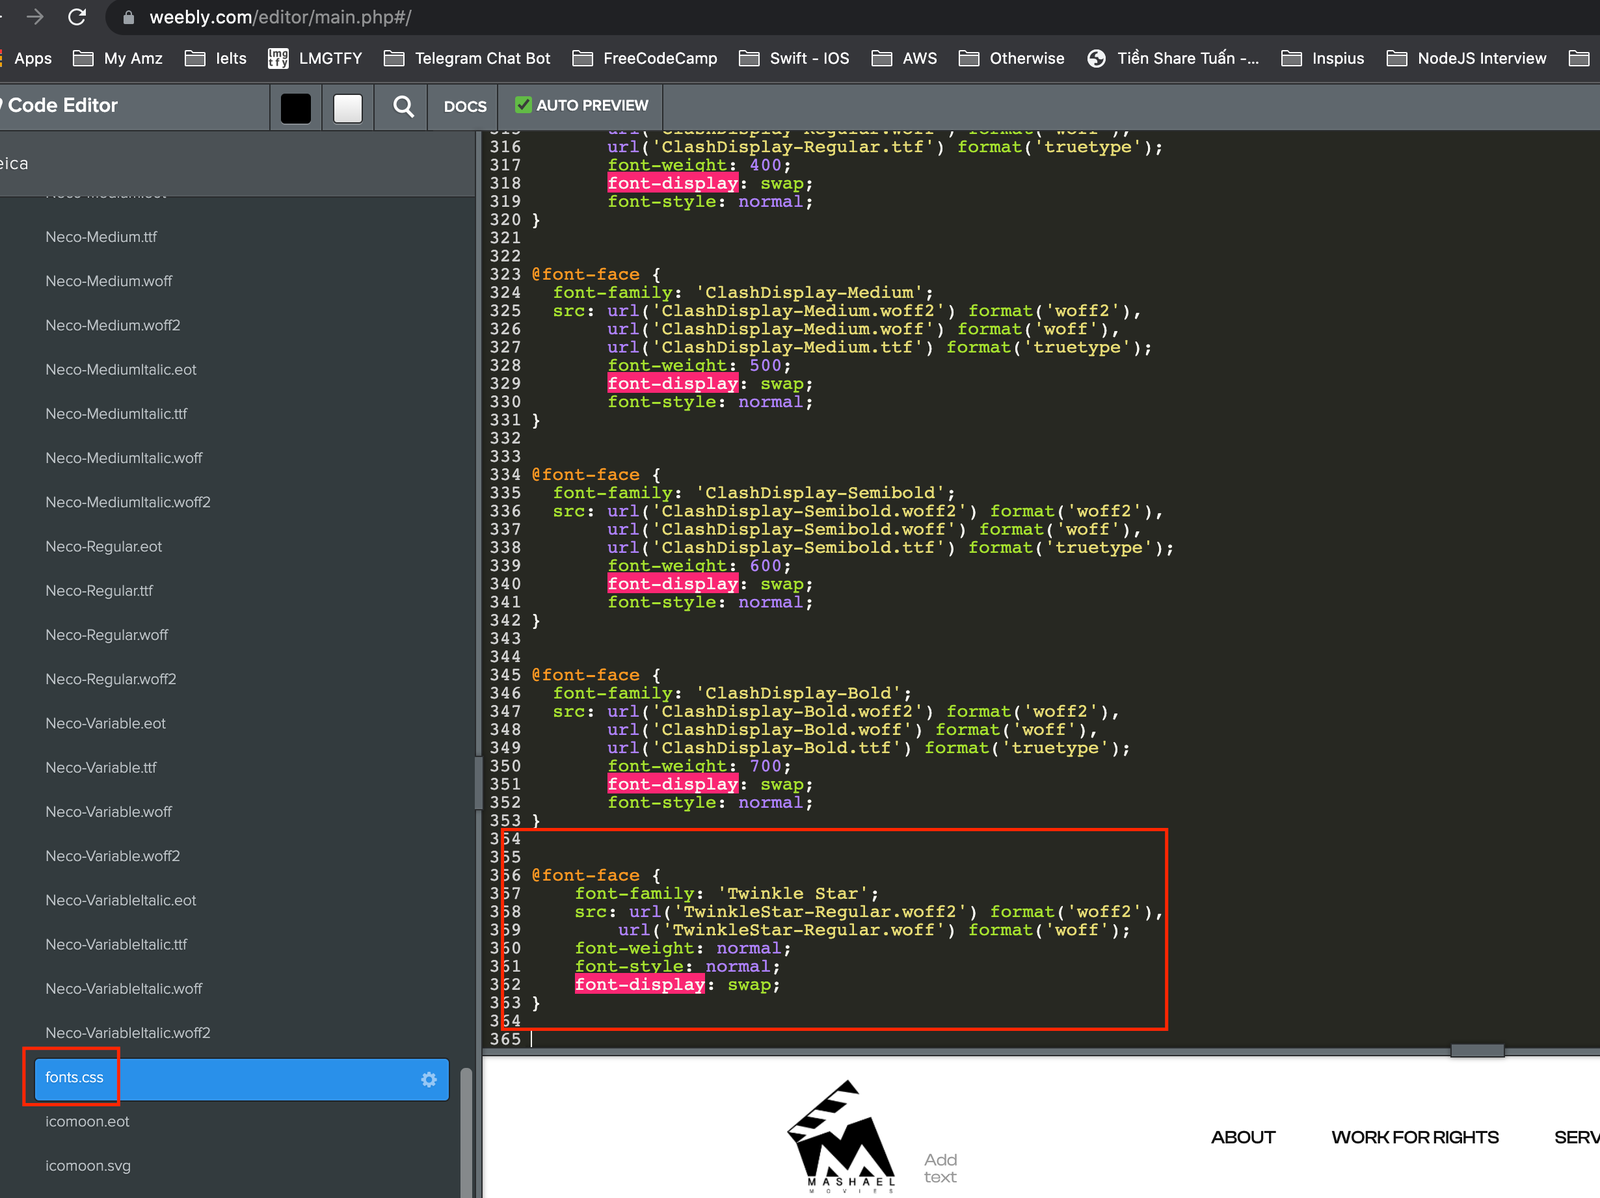Viewport: 1600px width, 1198px height.
Task: Click the ABOUT link in the preview
Action: (x=1242, y=1137)
